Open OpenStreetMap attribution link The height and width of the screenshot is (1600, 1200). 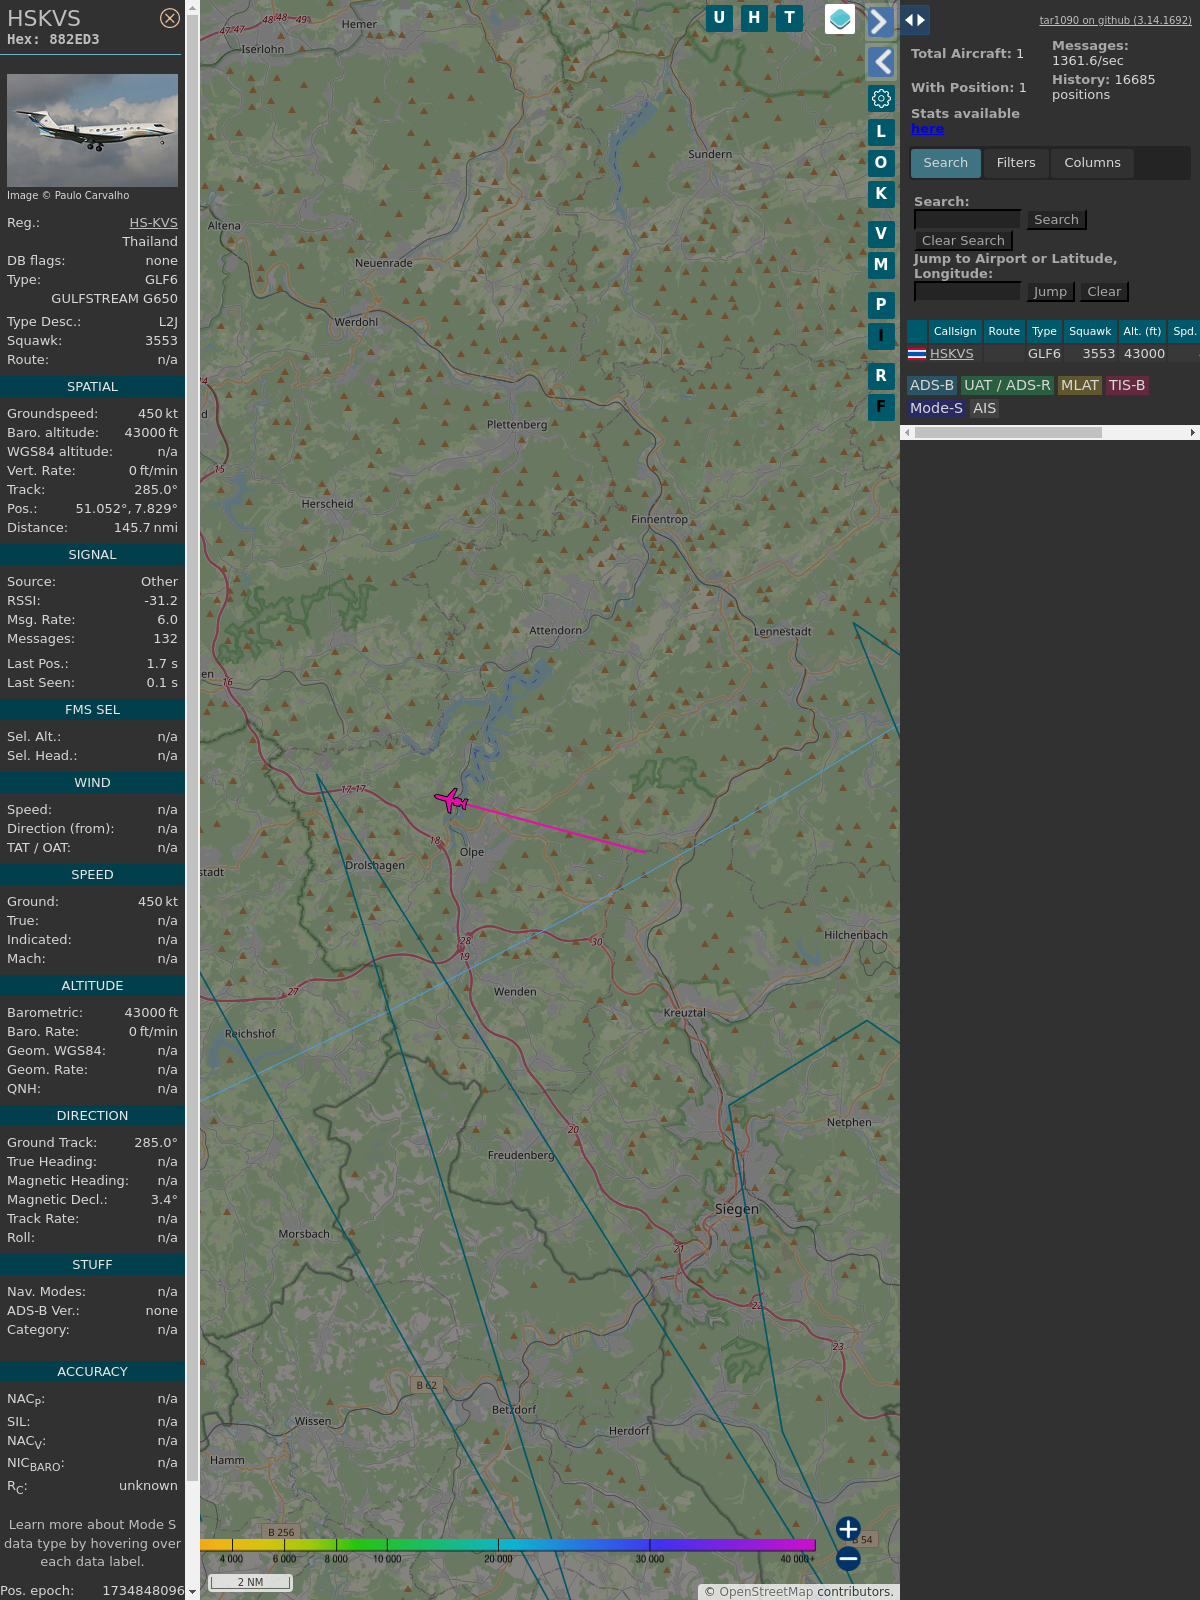766,1592
